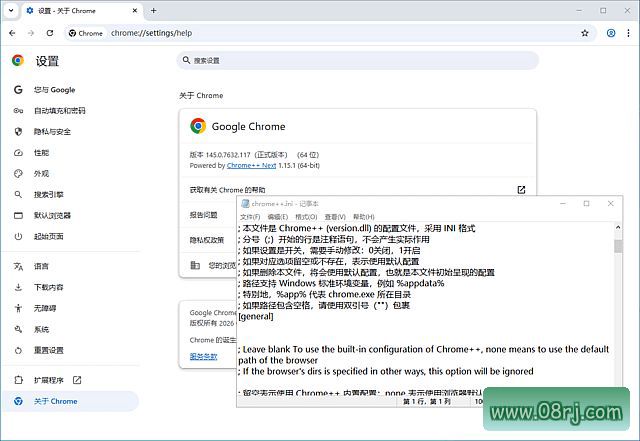
Task: Click the 第 1 行, 第 1 列 status text
Action: coord(427,402)
